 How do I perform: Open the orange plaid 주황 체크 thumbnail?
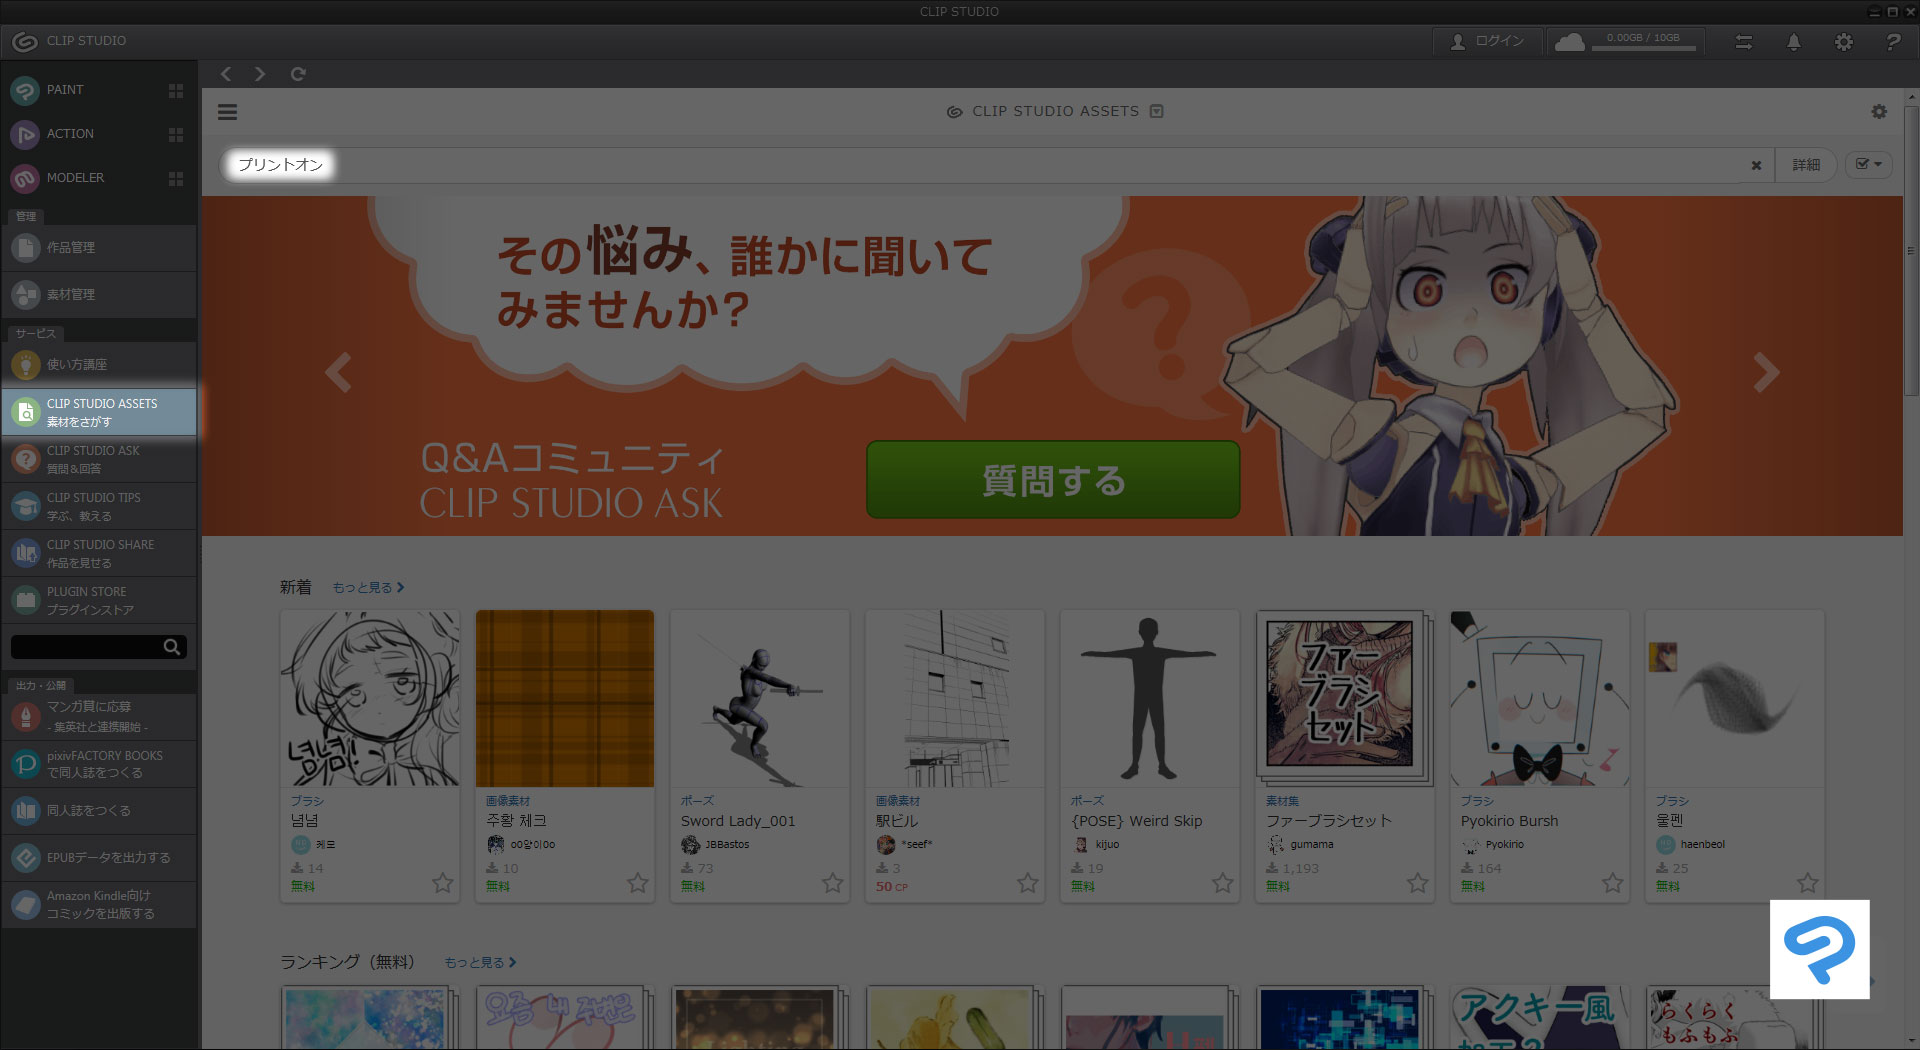(565, 699)
